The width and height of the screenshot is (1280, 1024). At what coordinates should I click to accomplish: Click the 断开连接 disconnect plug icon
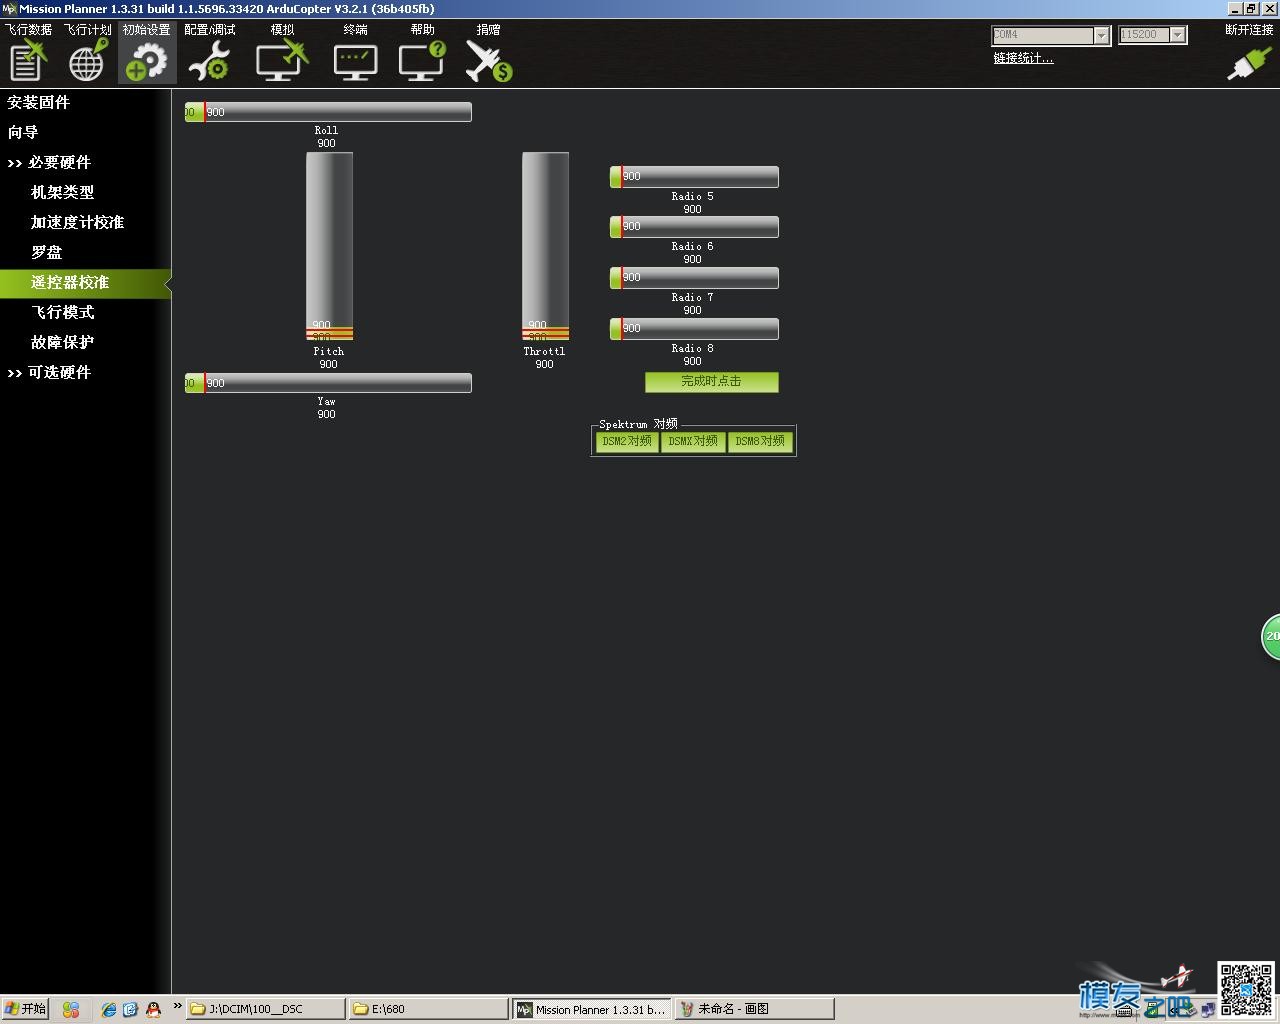(x=1249, y=62)
